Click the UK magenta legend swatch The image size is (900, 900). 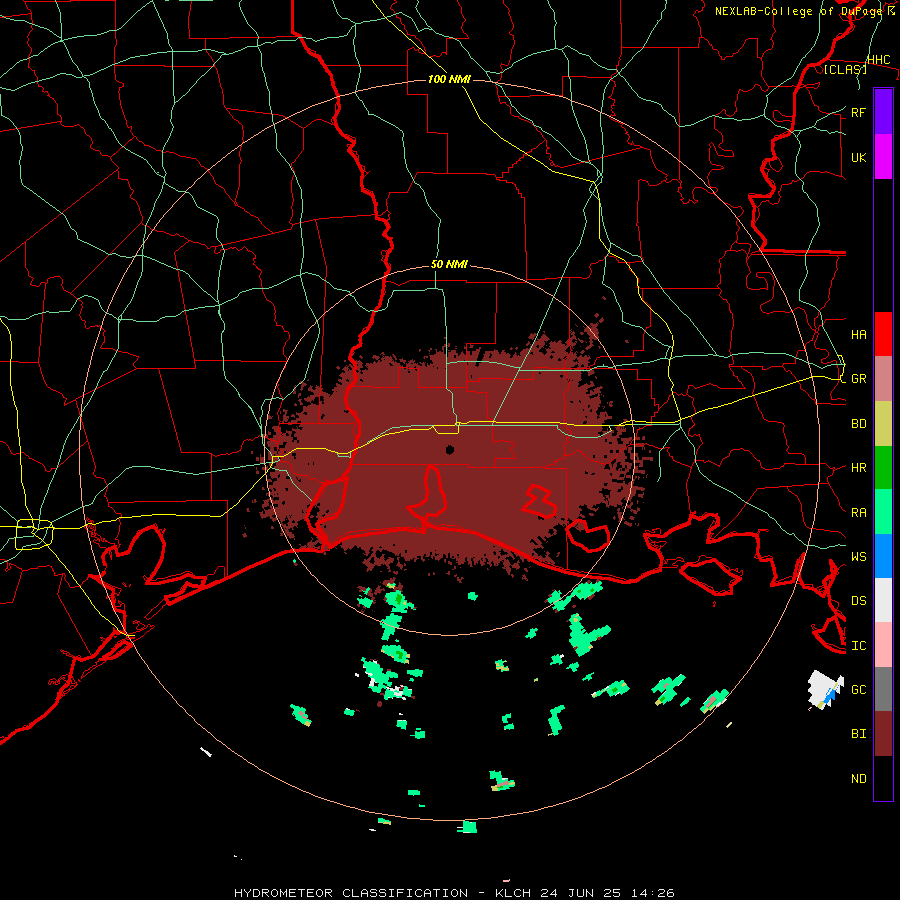click(883, 157)
